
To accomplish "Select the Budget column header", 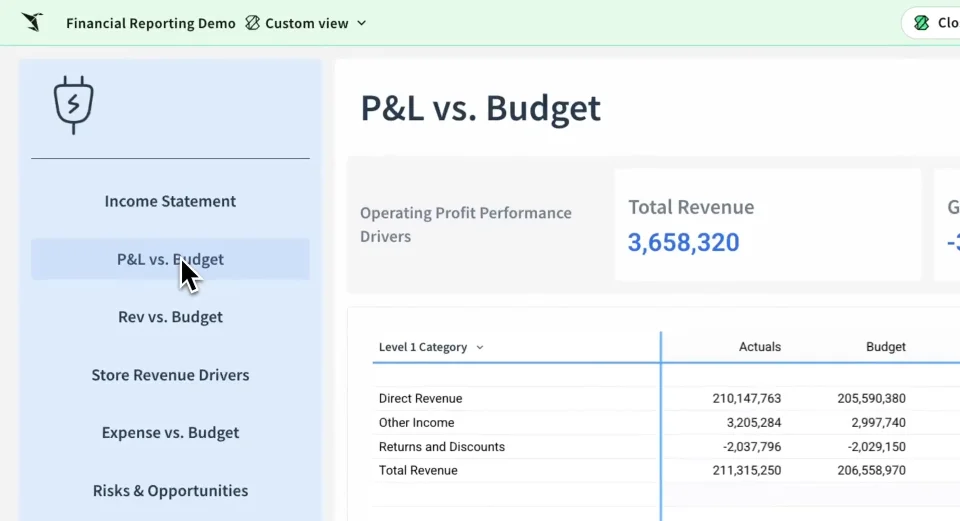I will pyautogui.click(x=885, y=347).
